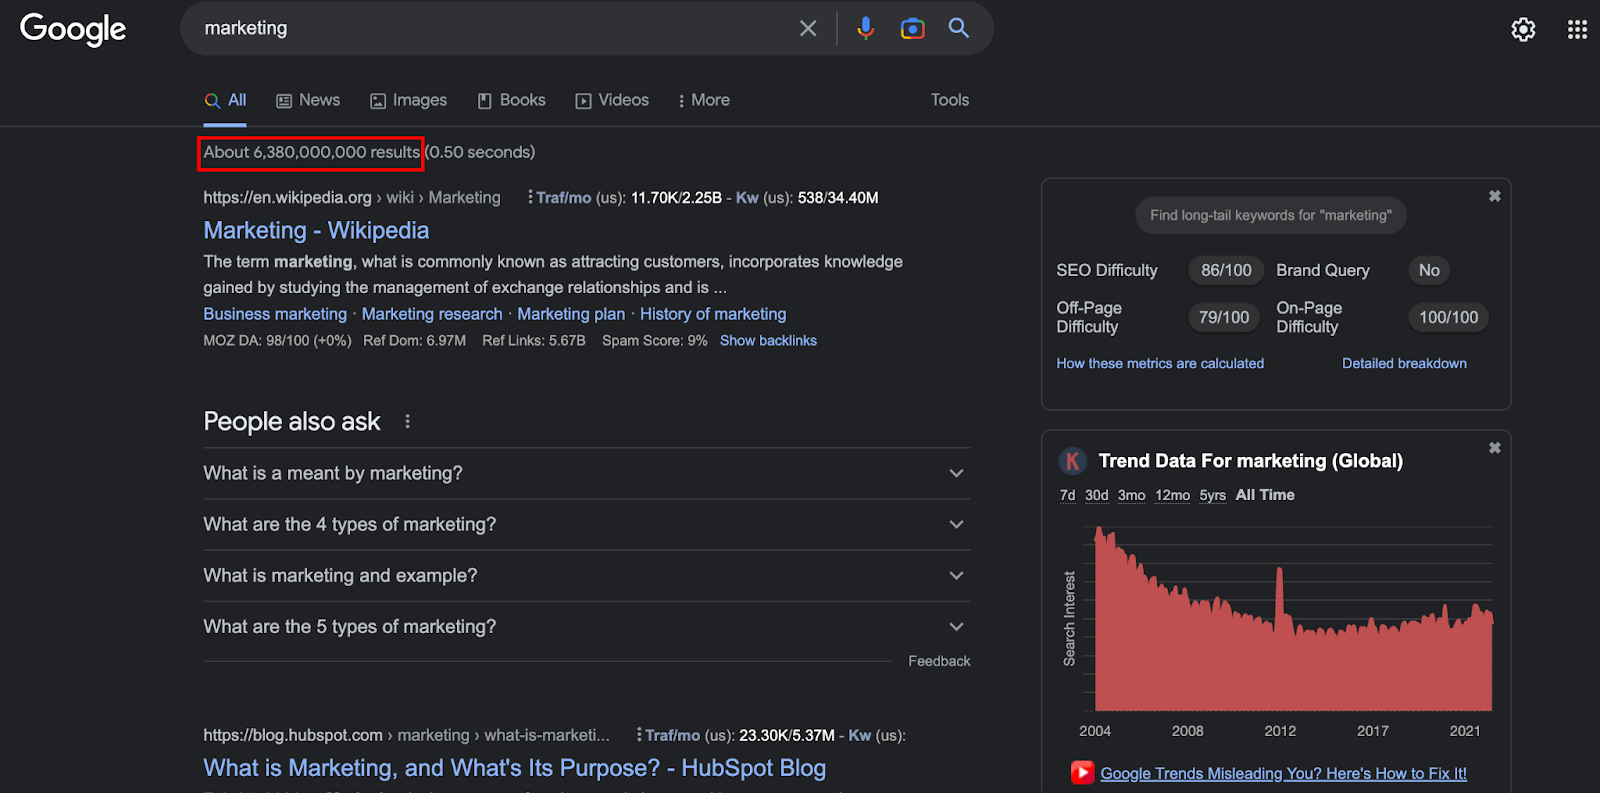This screenshot has width=1600, height=793.
Task: Set the trend range to 7d
Action: point(1067,495)
